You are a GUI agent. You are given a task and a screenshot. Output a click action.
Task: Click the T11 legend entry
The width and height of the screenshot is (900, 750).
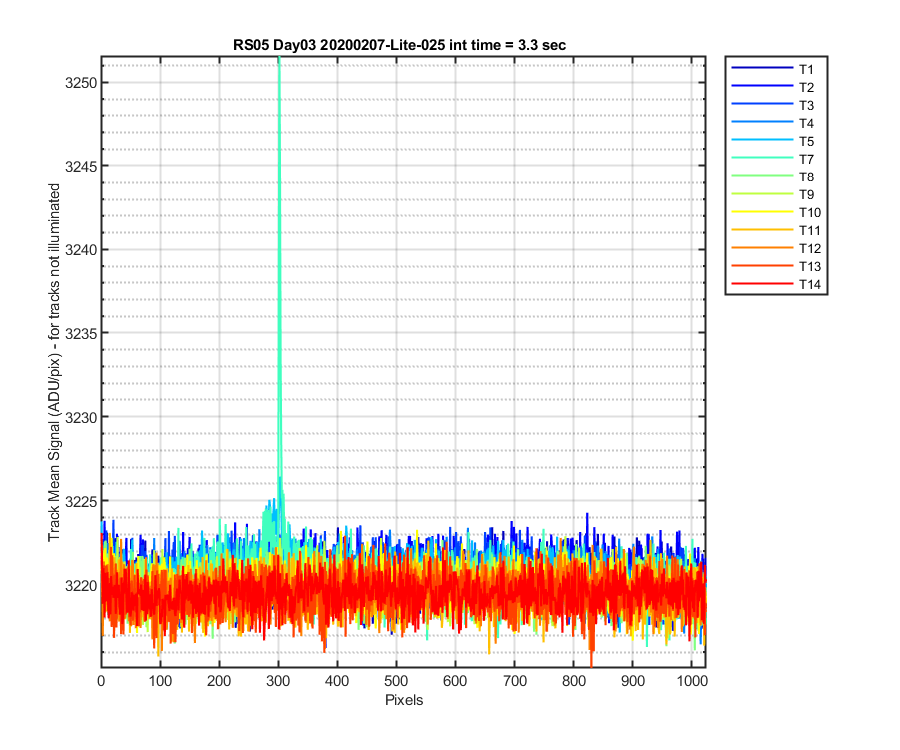click(x=776, y=230)
